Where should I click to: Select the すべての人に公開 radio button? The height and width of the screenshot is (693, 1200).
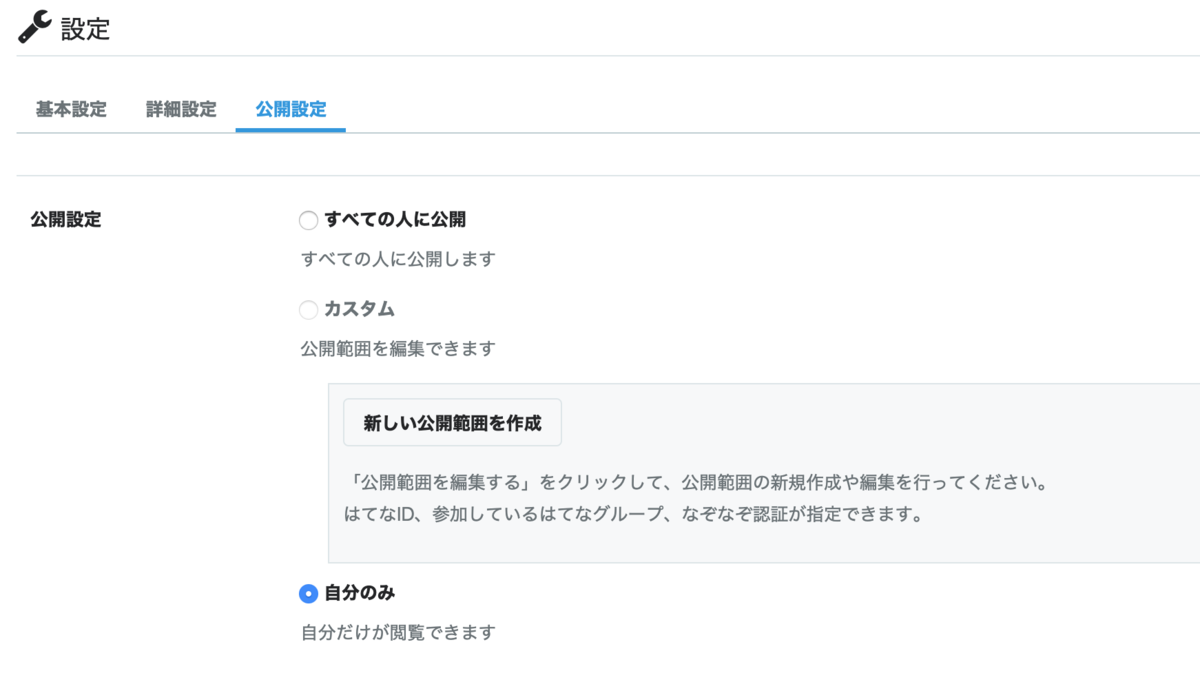(x=308, y=220)
